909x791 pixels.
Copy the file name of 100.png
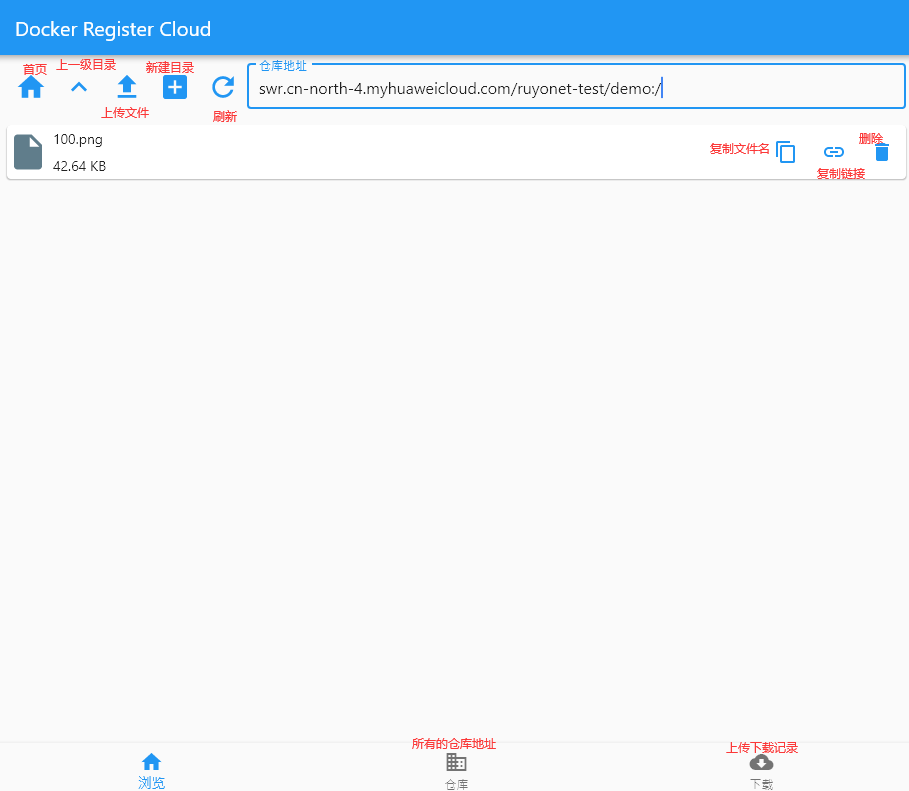(786, 152)
